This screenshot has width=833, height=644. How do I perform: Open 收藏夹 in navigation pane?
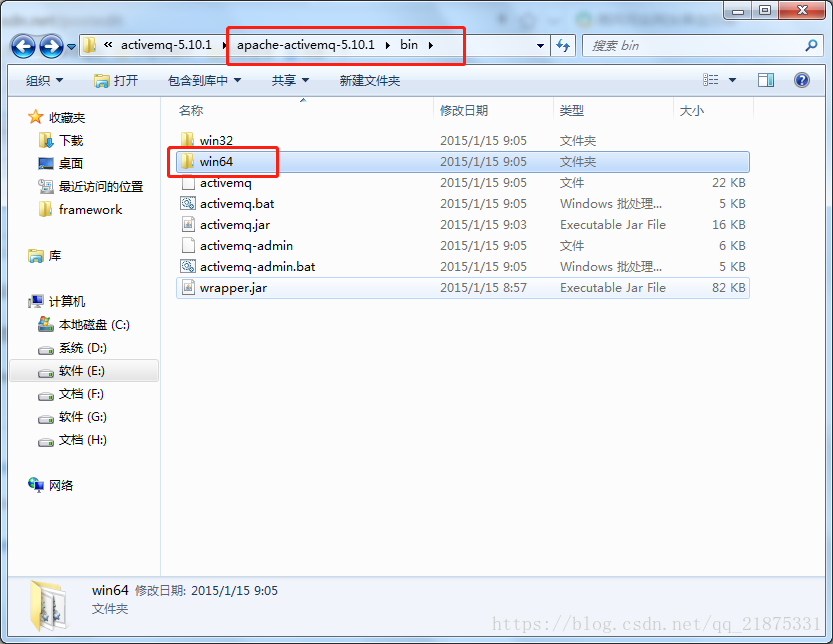pos(66,117)
